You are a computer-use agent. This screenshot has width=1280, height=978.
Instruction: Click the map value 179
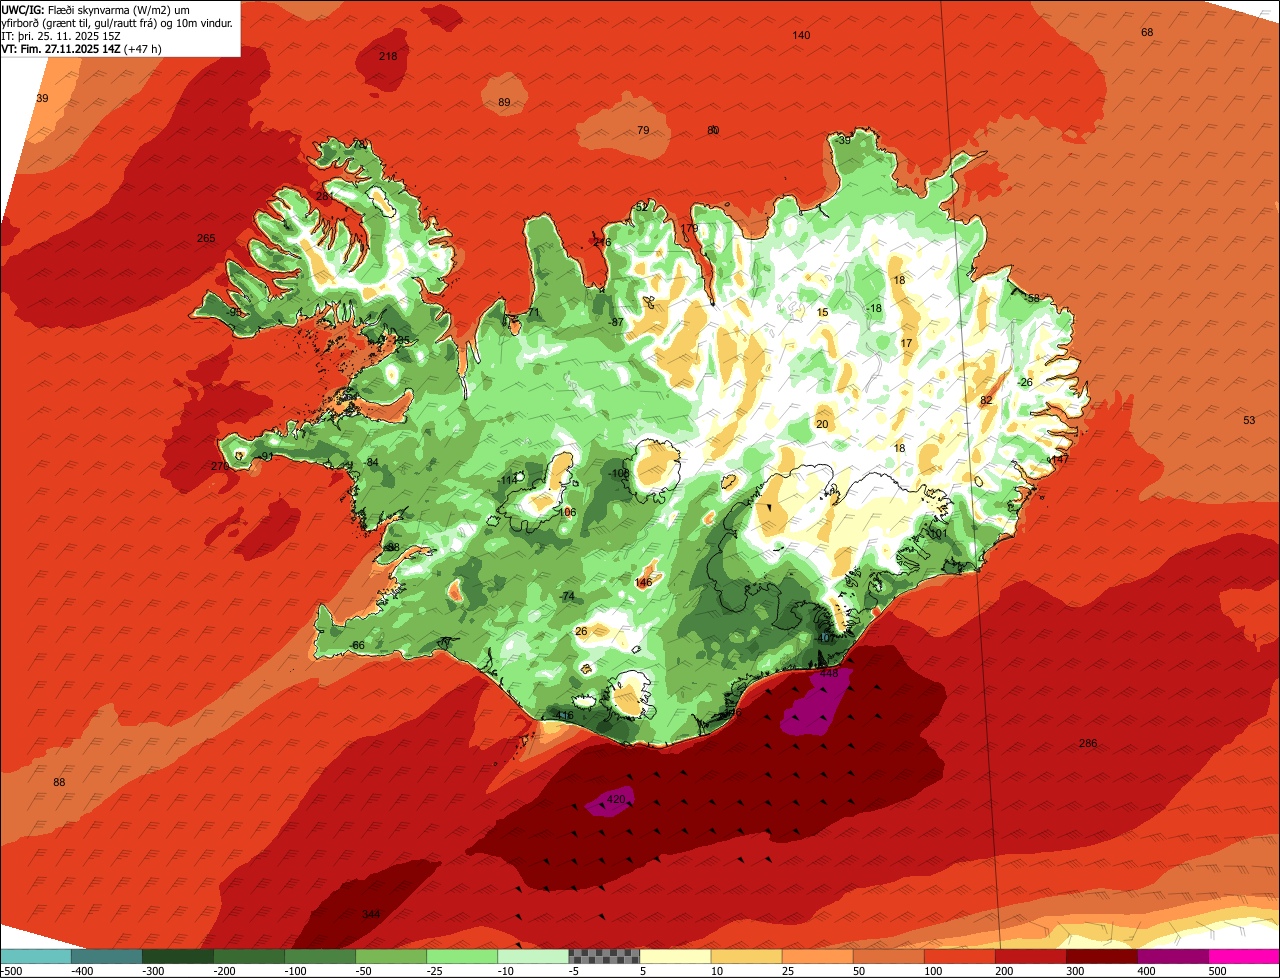point(690,228)
